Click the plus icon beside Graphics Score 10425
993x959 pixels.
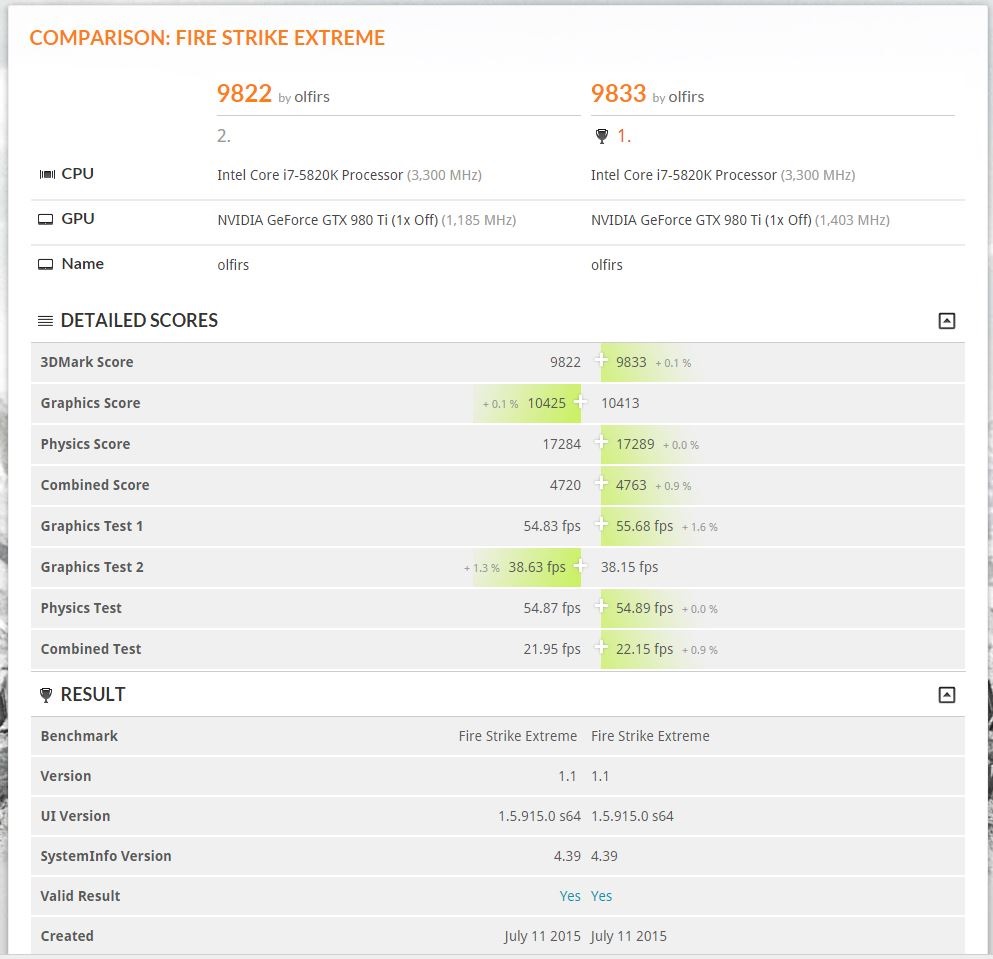[x=581, y=401]
